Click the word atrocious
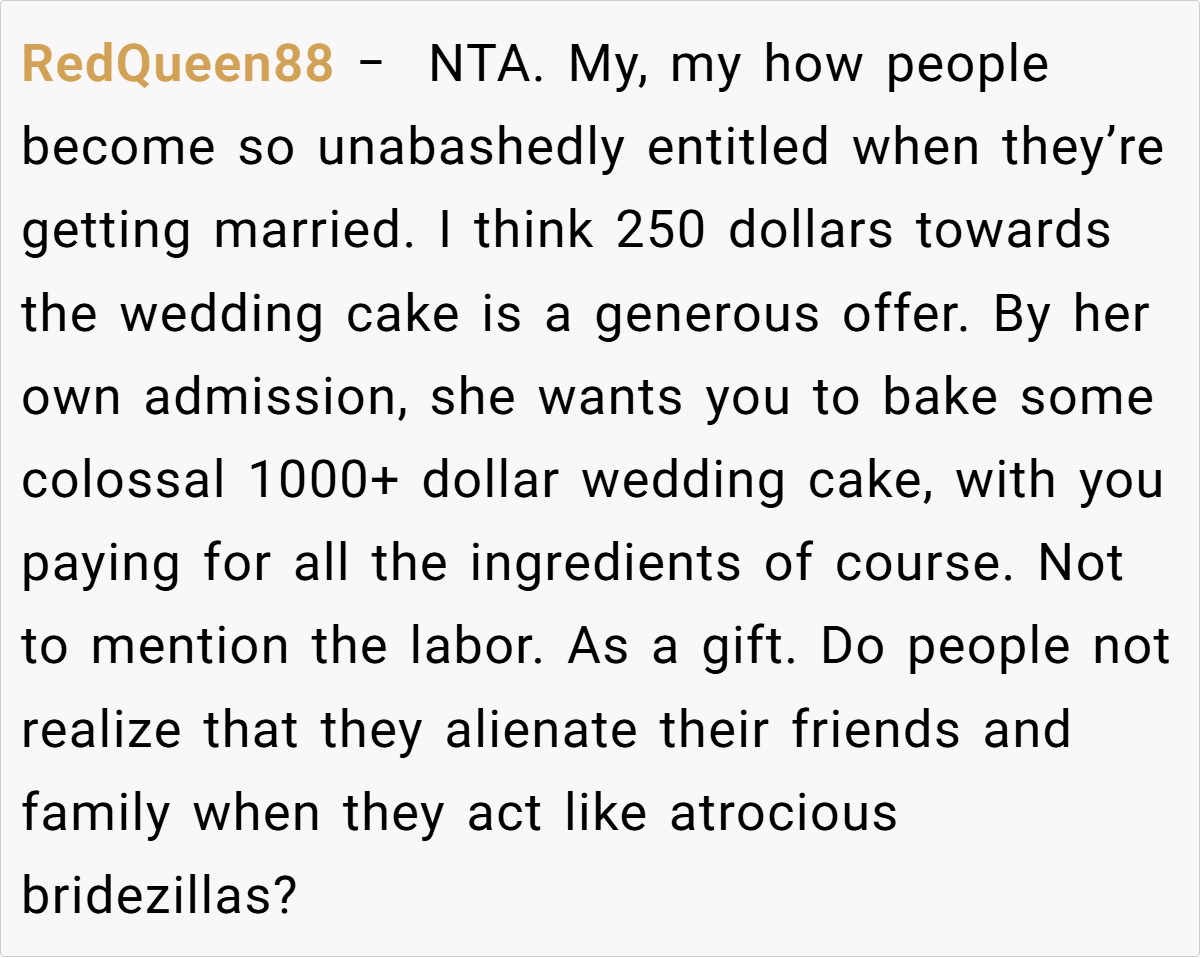This screenshot has height=958, width=1200. tap(784, 813)
